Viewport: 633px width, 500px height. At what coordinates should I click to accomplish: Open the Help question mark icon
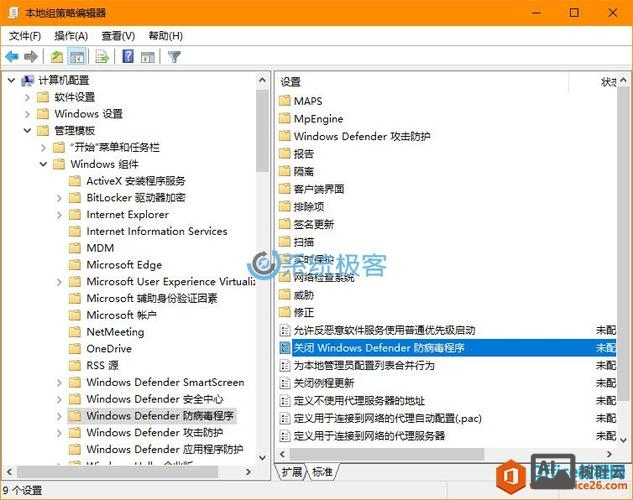click(x=128, y=56)
